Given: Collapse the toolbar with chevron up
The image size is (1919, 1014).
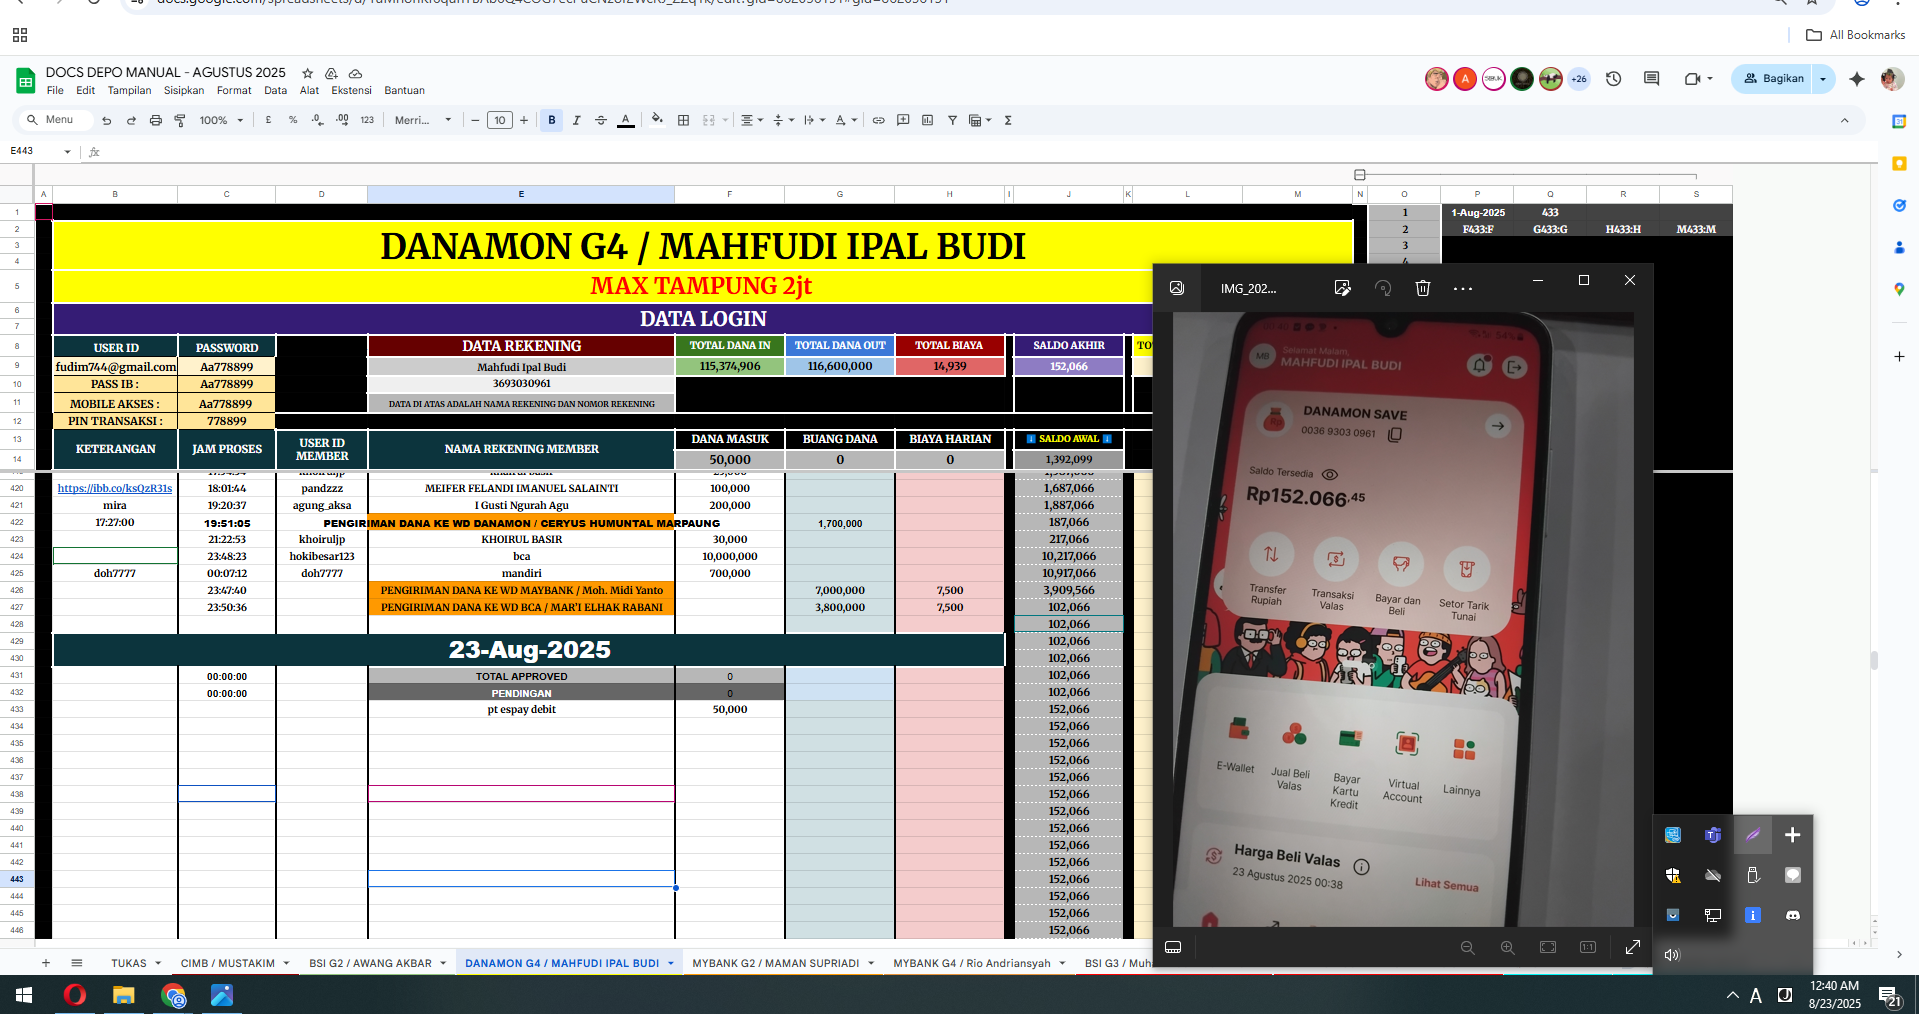Looking at the screenshot, I should tap(1845, 120).
